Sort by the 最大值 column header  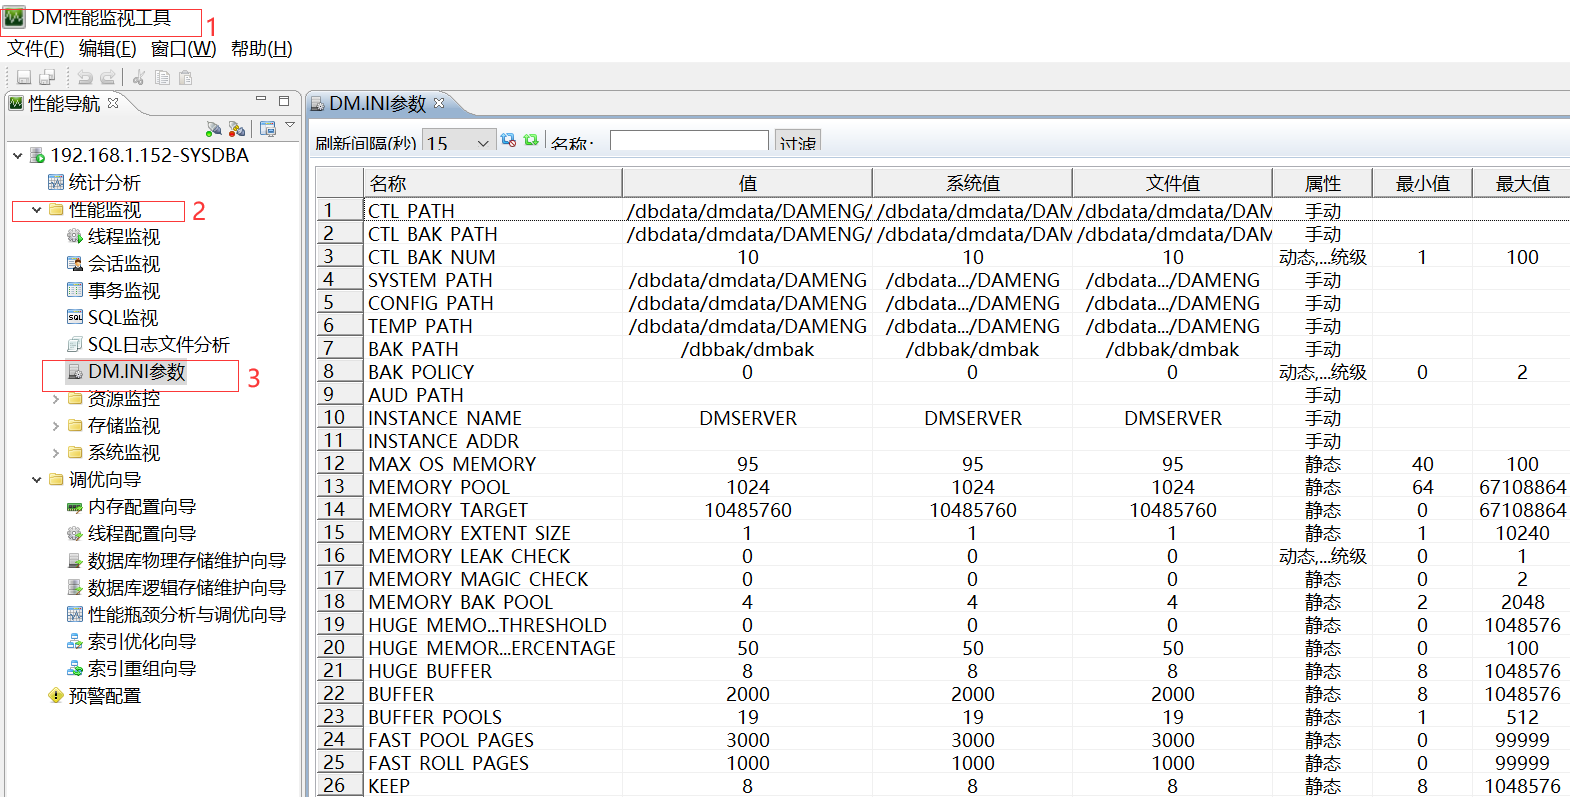[1521, 183]
